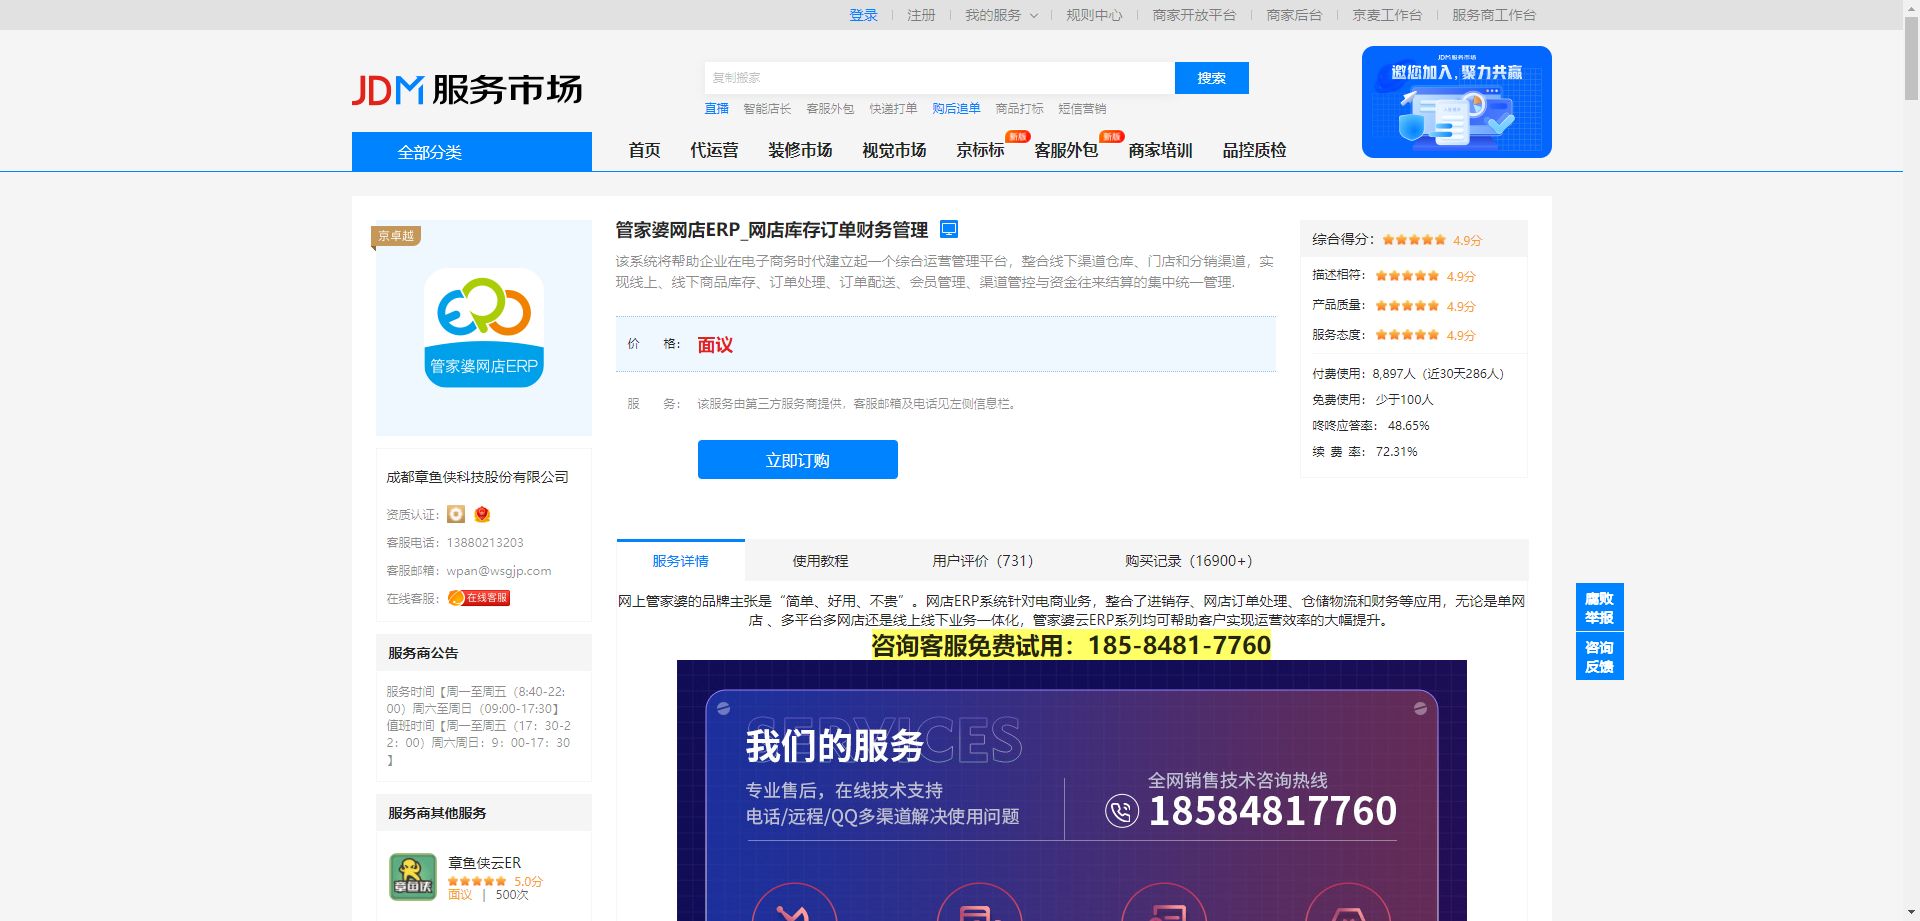Open 客服外包 navigation item

click(1066, 150)
